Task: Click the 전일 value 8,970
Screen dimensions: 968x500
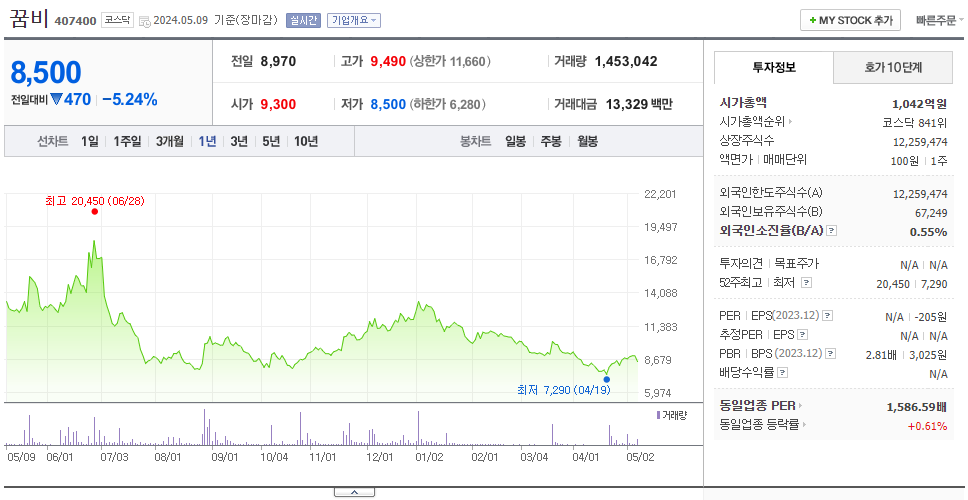Action: coord(278,62)
